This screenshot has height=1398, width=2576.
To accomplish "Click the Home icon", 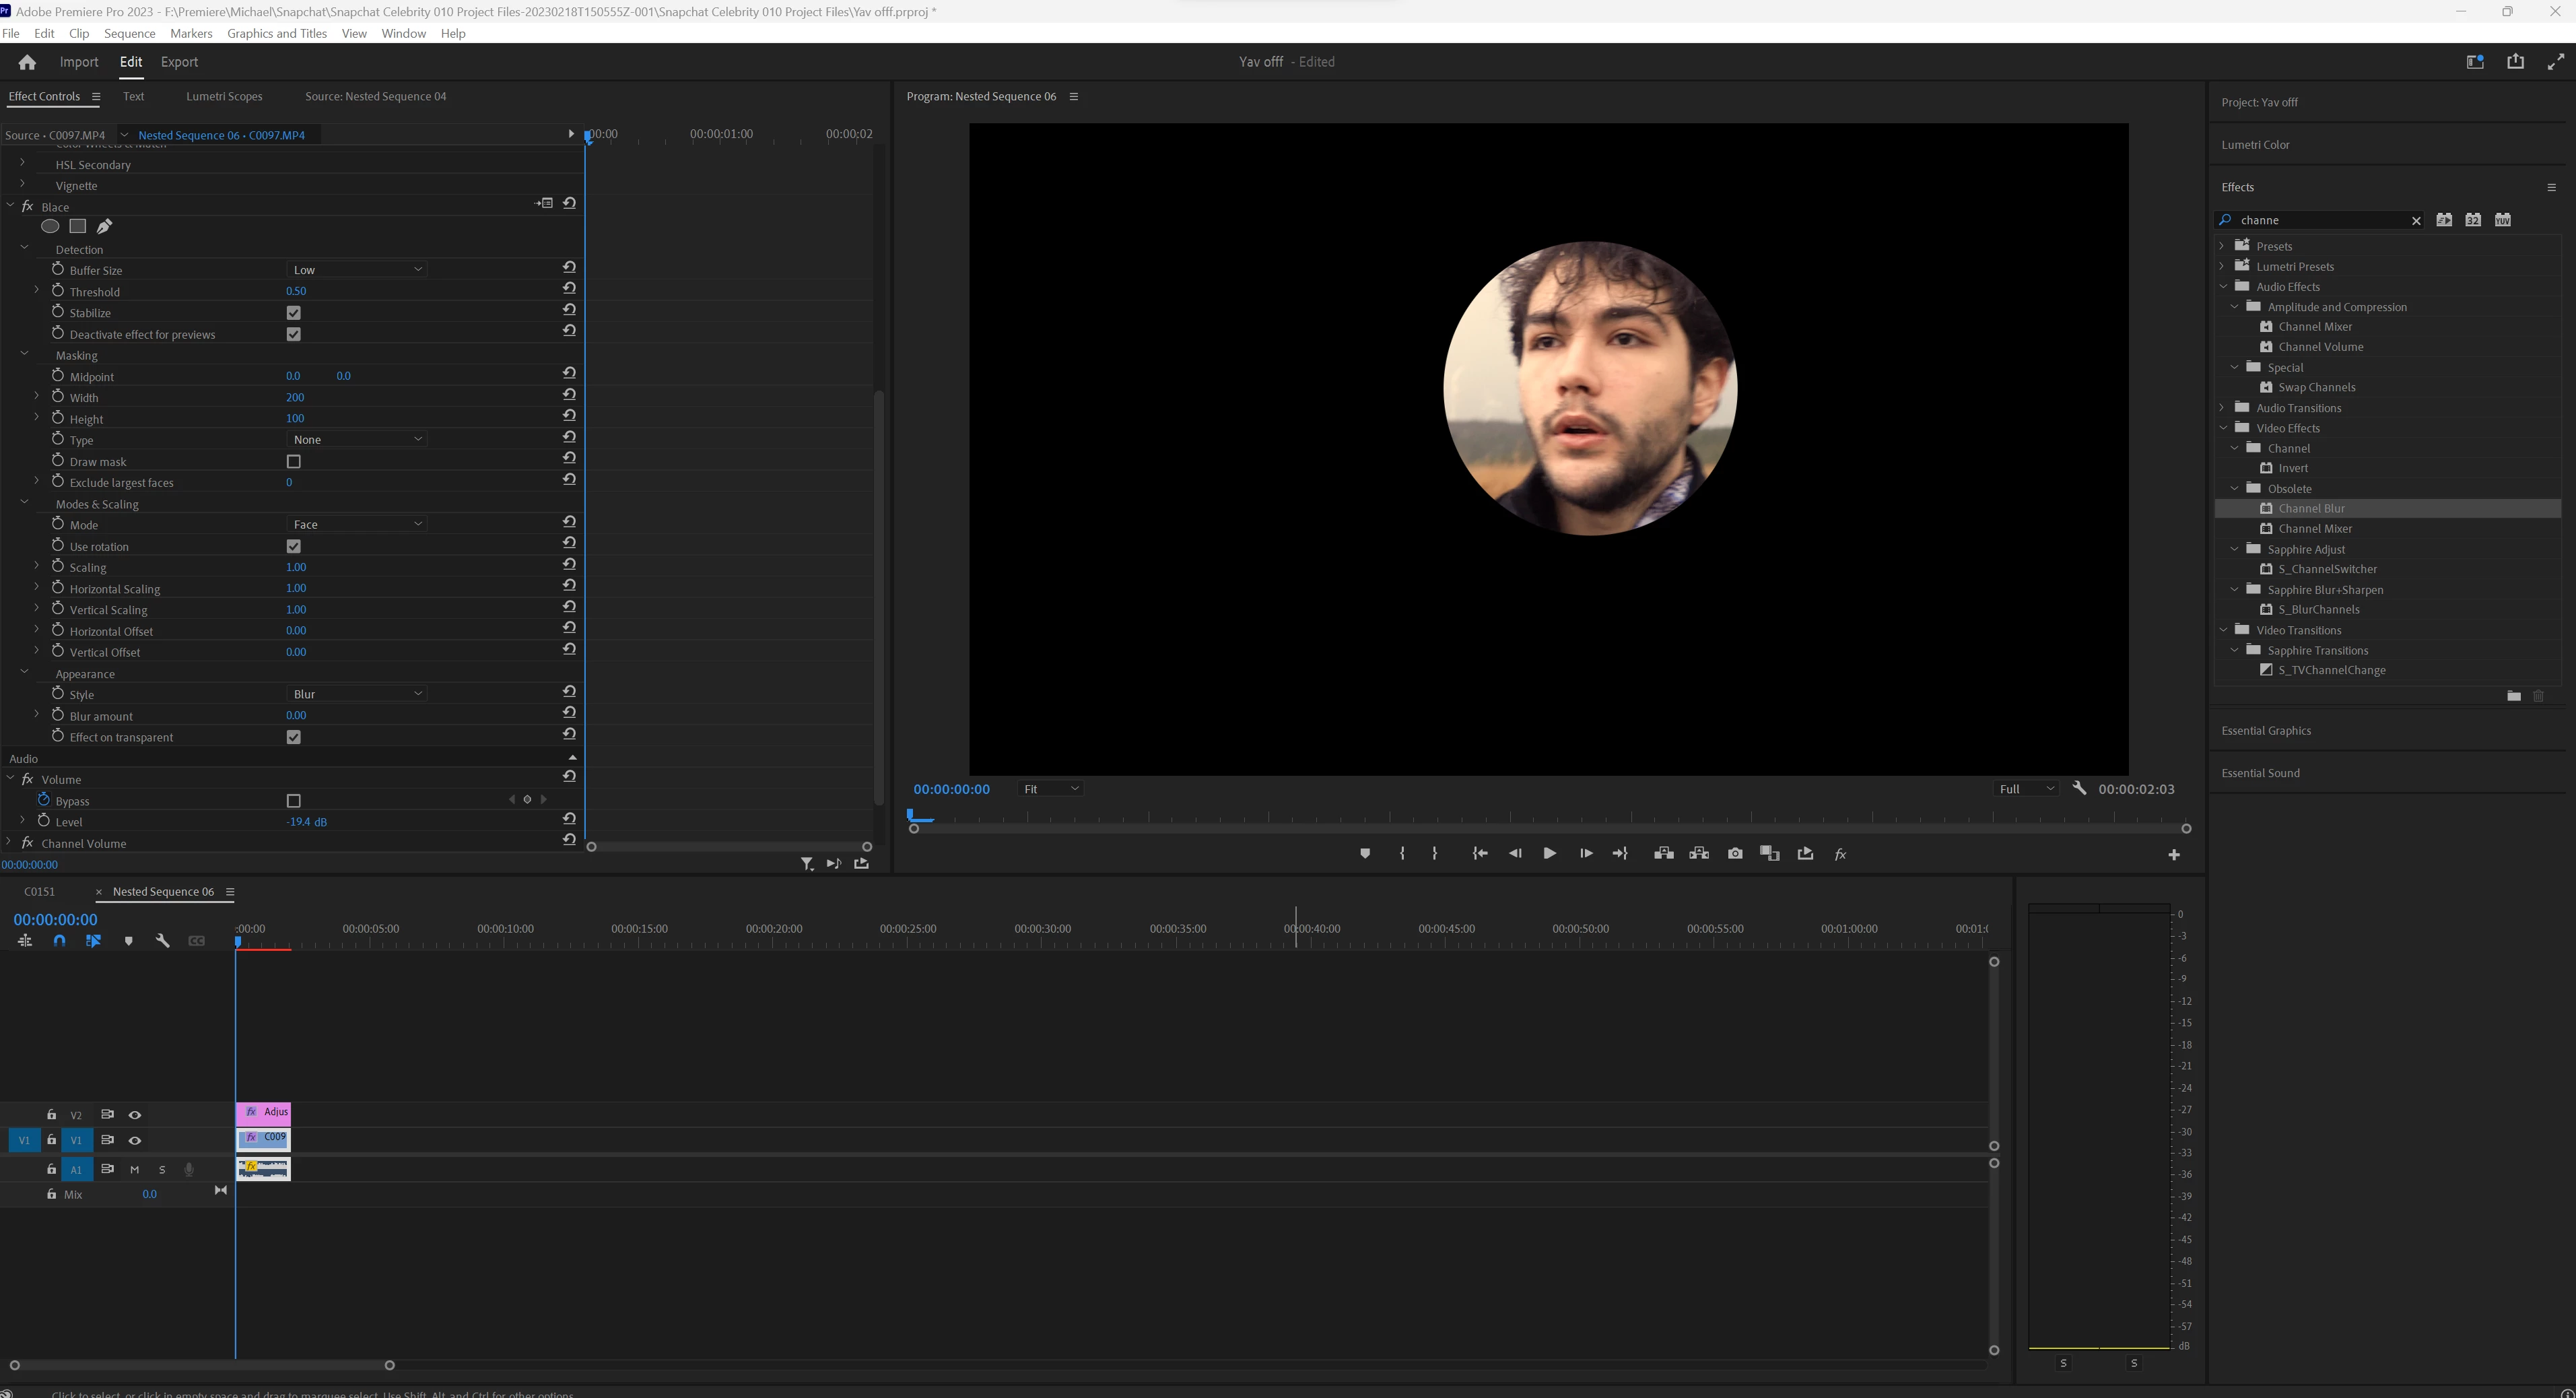I will click(27, 62).
